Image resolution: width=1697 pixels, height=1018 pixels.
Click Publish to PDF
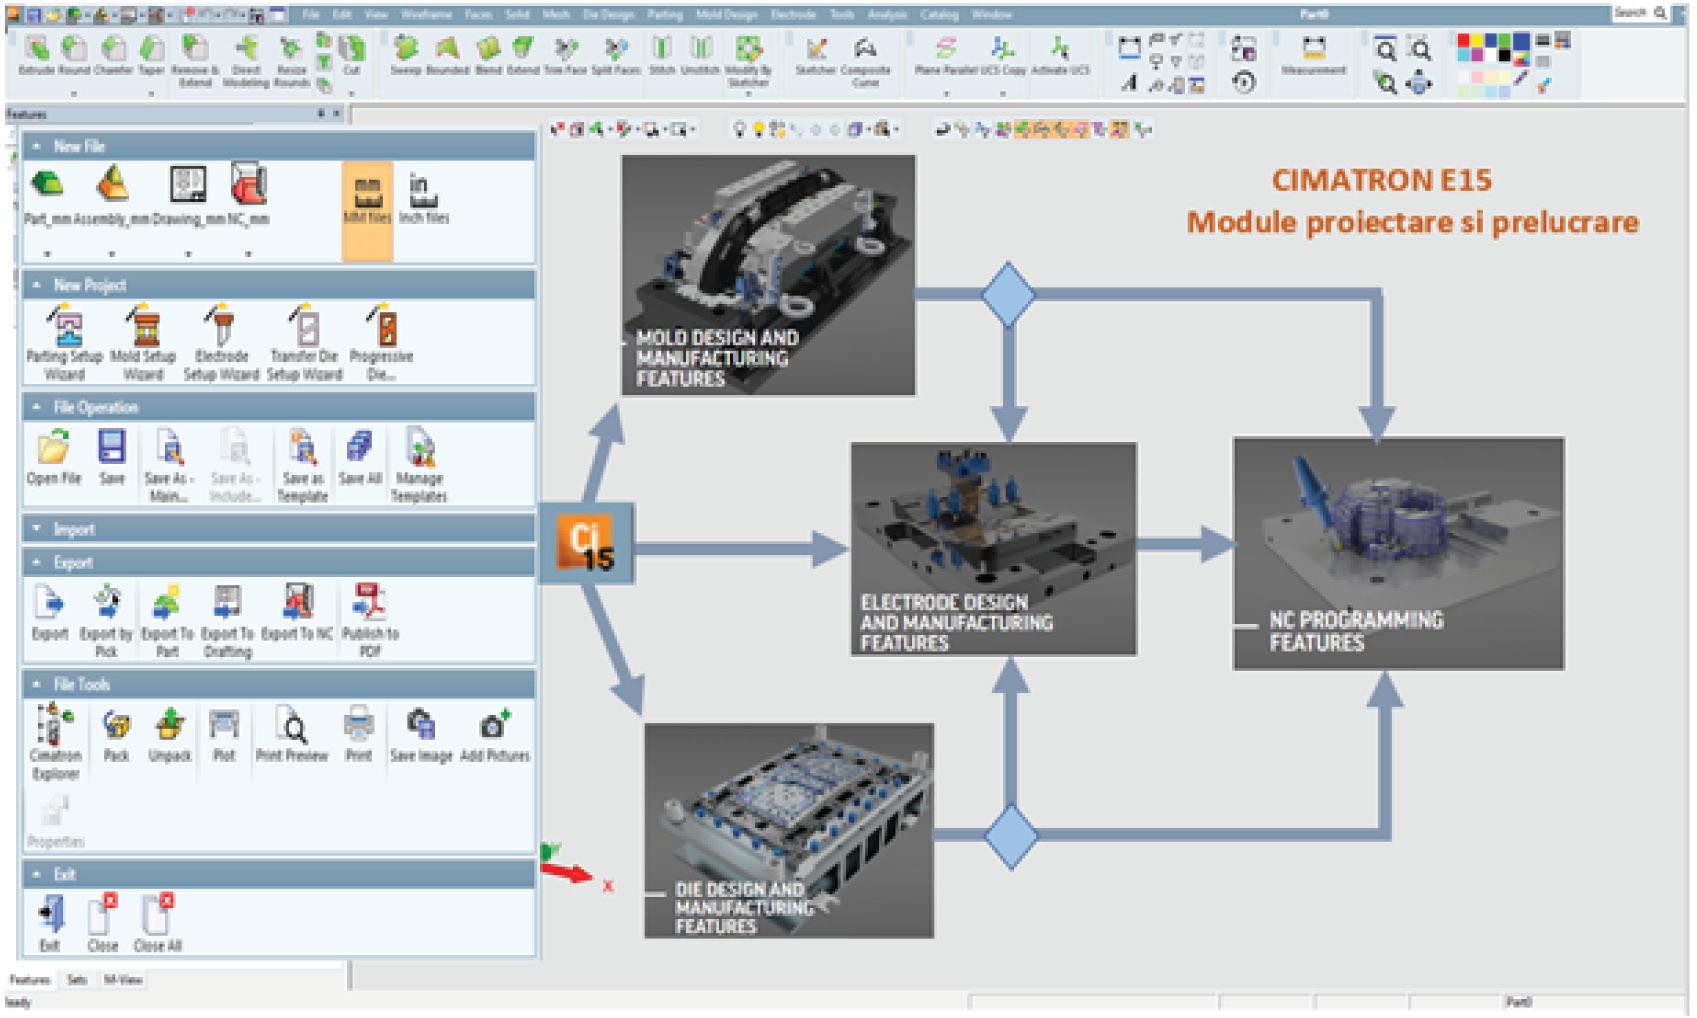pyautogui.click(x=370, y=620)
